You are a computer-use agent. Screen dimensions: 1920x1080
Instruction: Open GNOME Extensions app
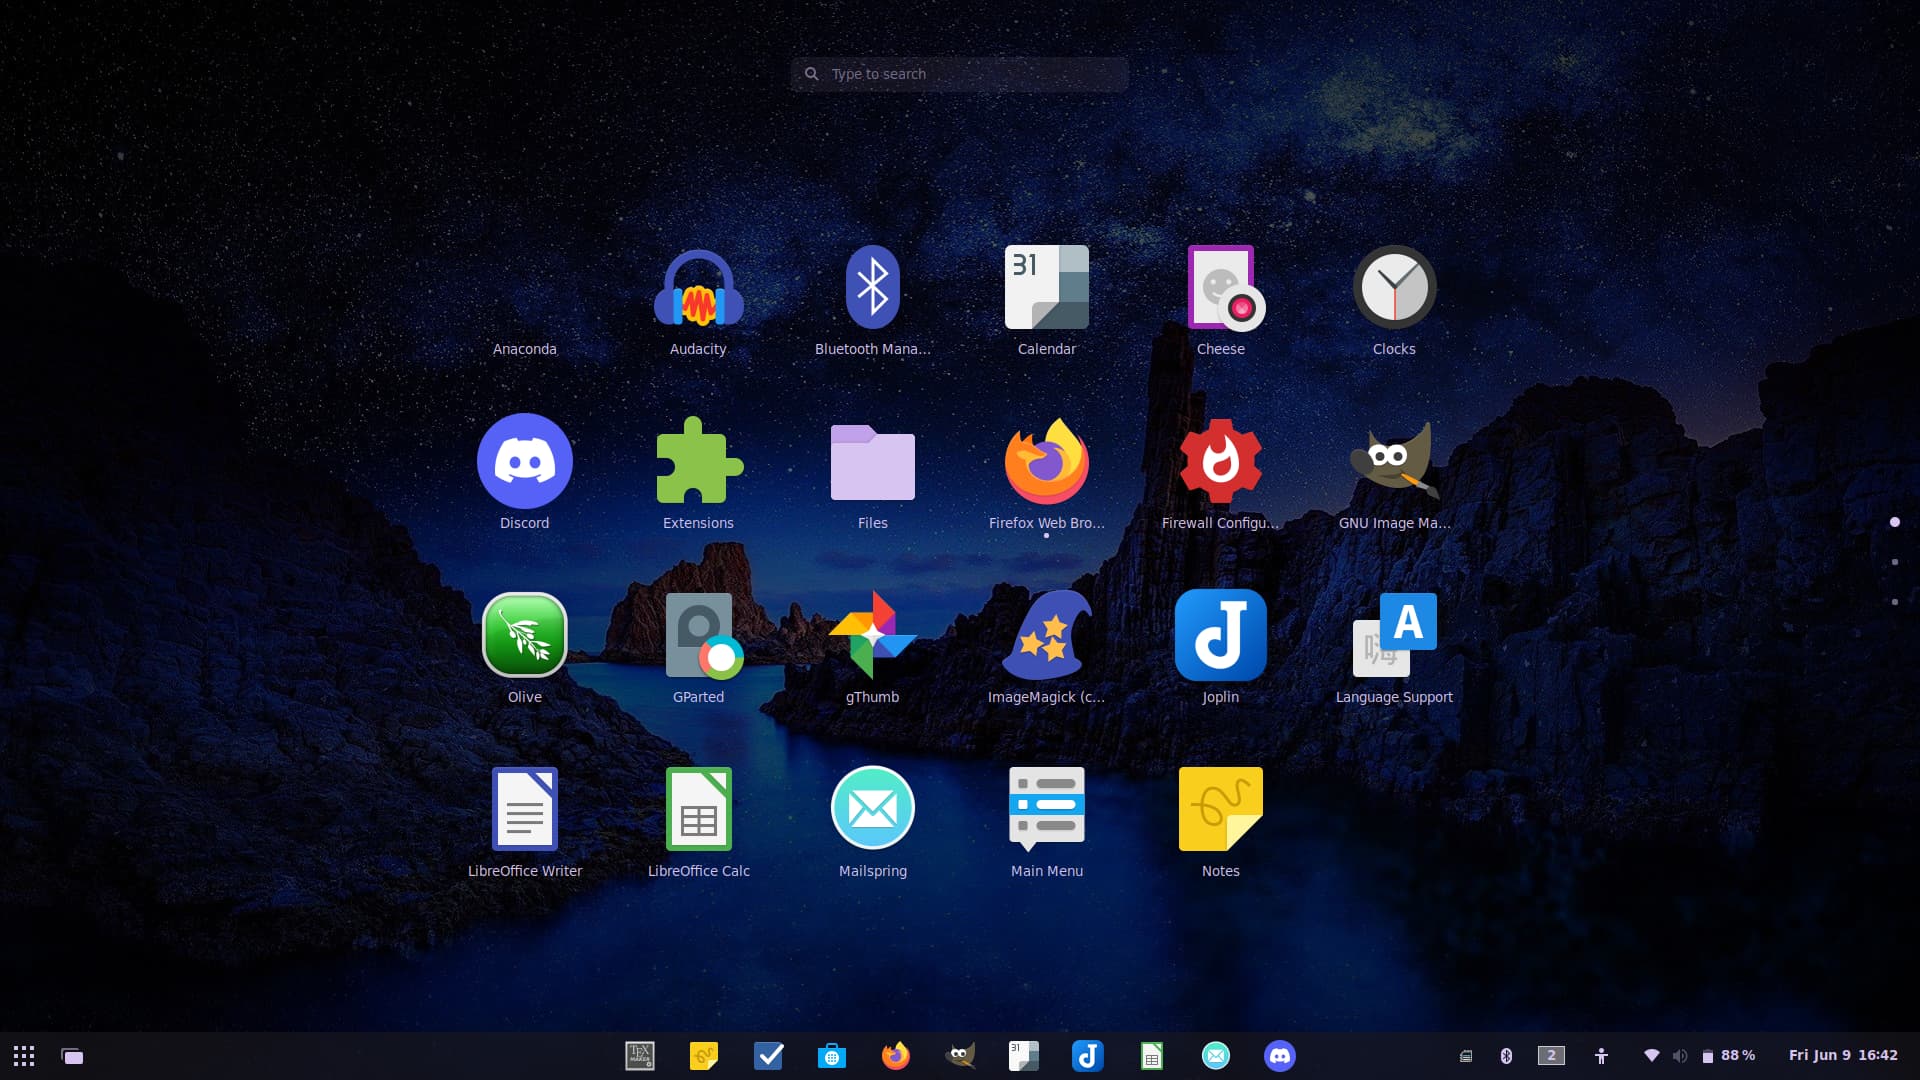[698, 462]
